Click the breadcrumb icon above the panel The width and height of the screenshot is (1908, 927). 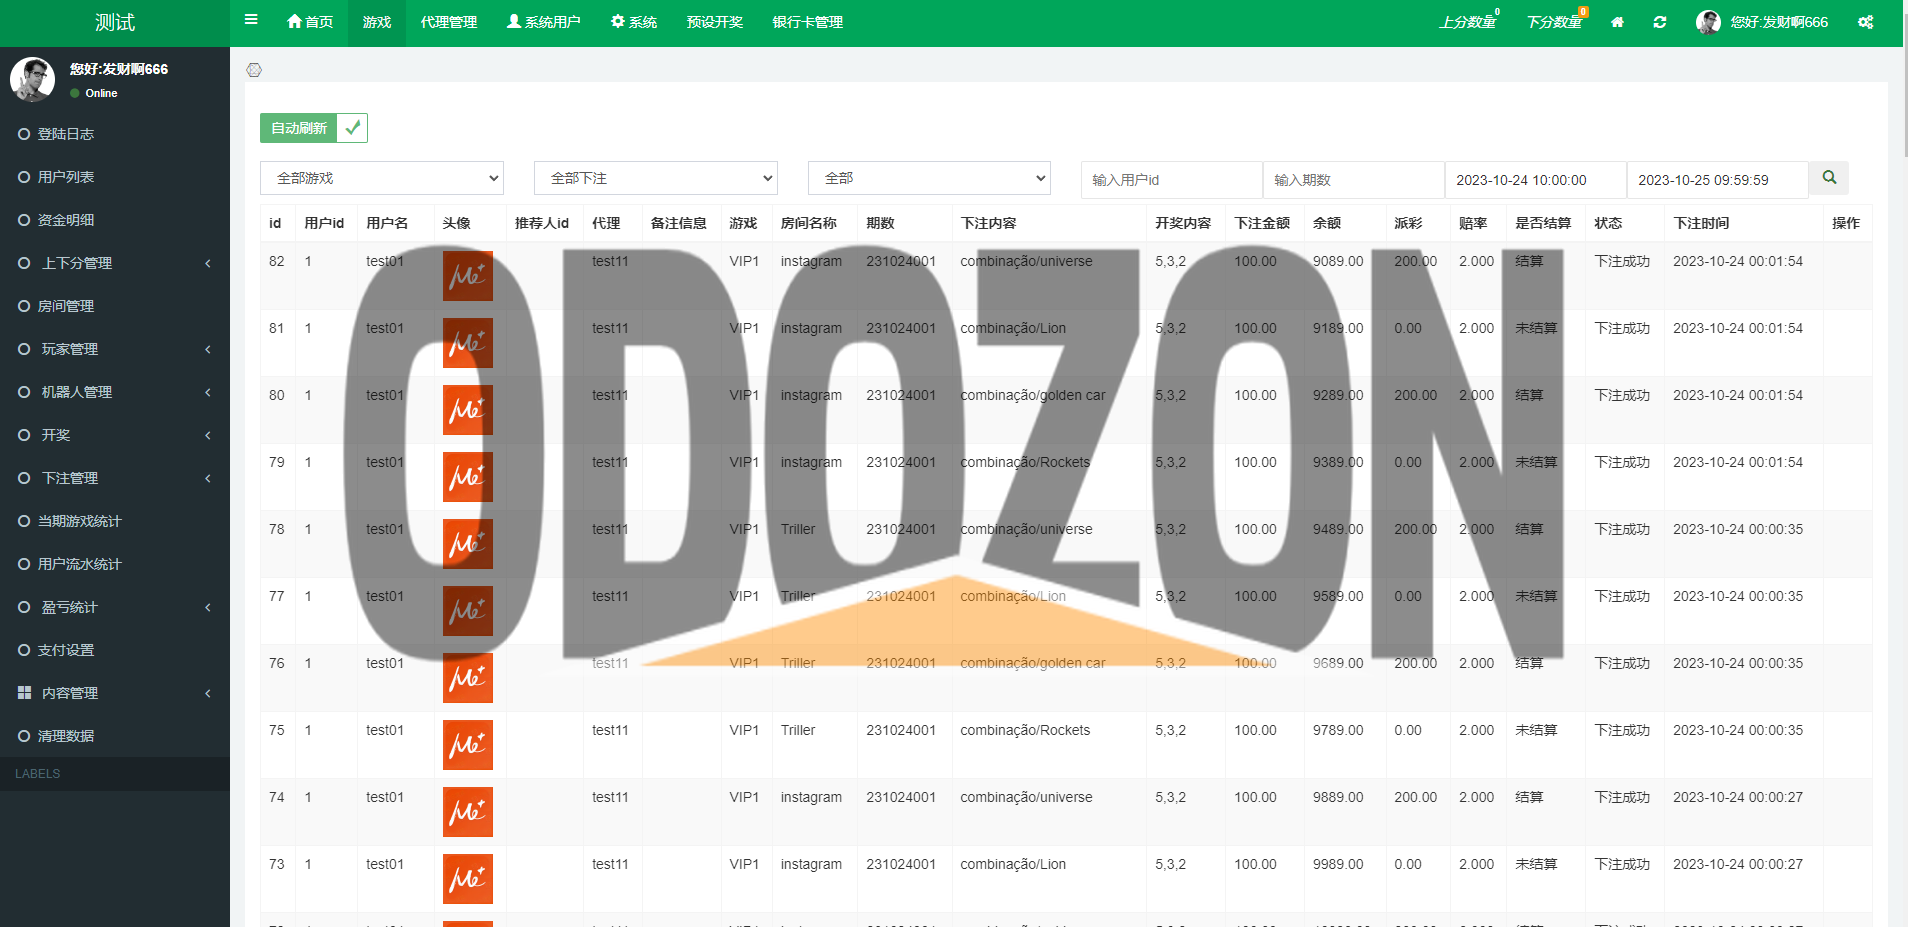coord(254,70)
